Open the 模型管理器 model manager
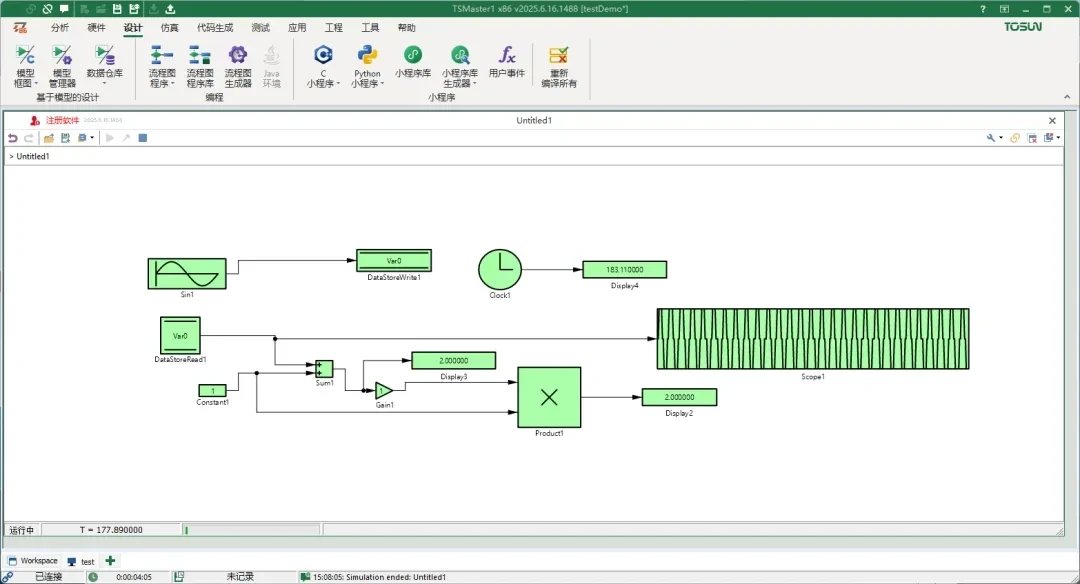This screenshot has width=1080, height=584. tap(62, 64)
